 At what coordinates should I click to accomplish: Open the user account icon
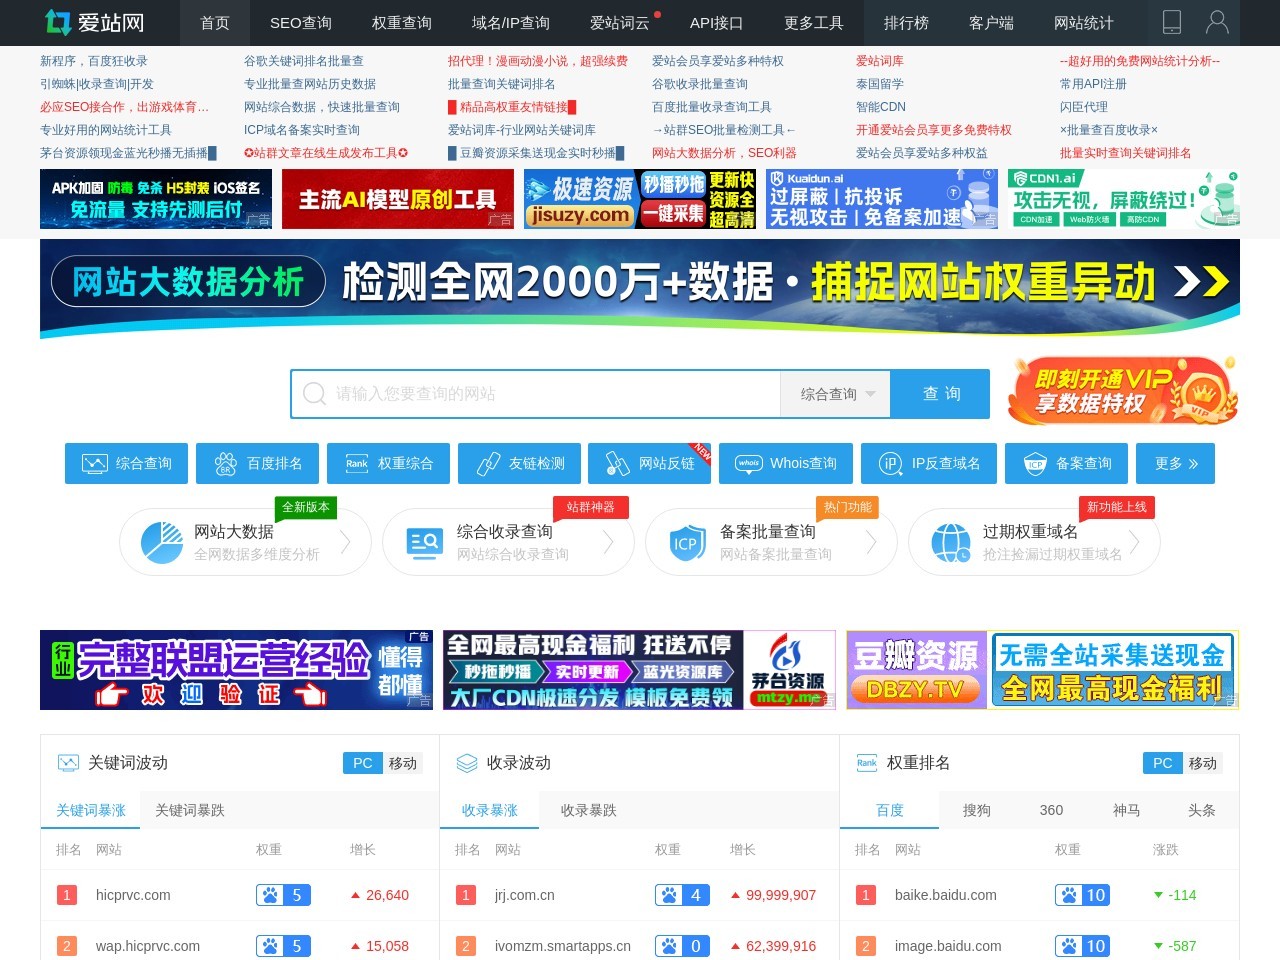(1217, 22)
